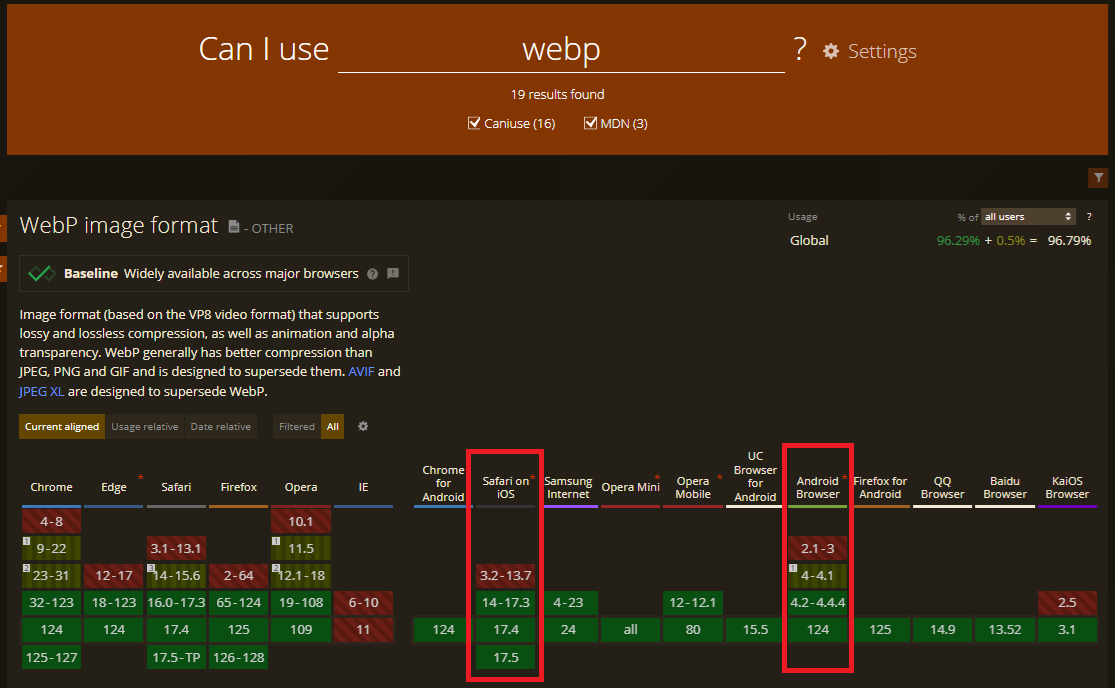Image resolution: width=1115 pixels, height=688 pixels.
Task: Click the Safari on iOS header
Action: coord(506,488)
